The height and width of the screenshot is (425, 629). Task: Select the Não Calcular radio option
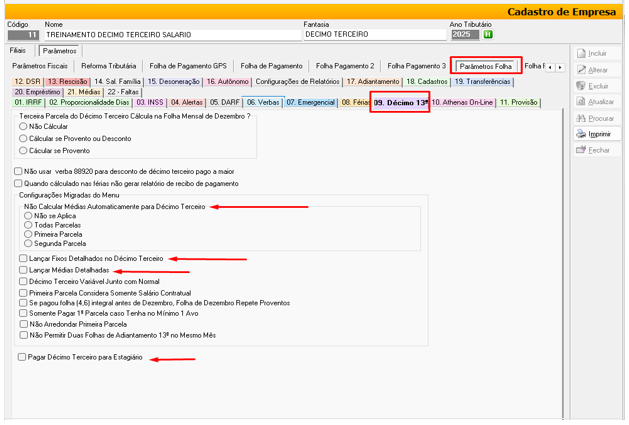pos(23,128)
